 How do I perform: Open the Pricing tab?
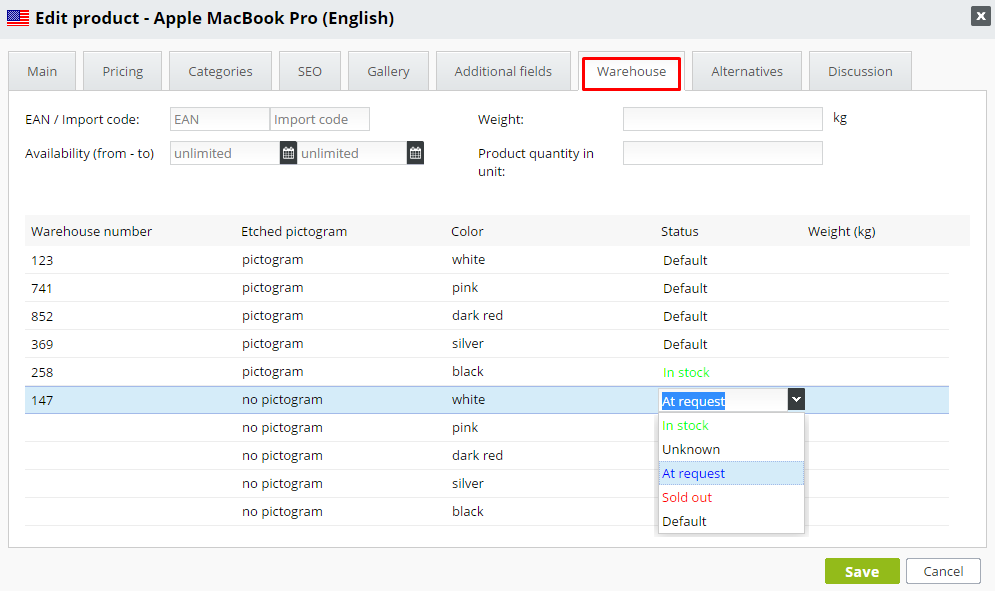pos(122,71)
